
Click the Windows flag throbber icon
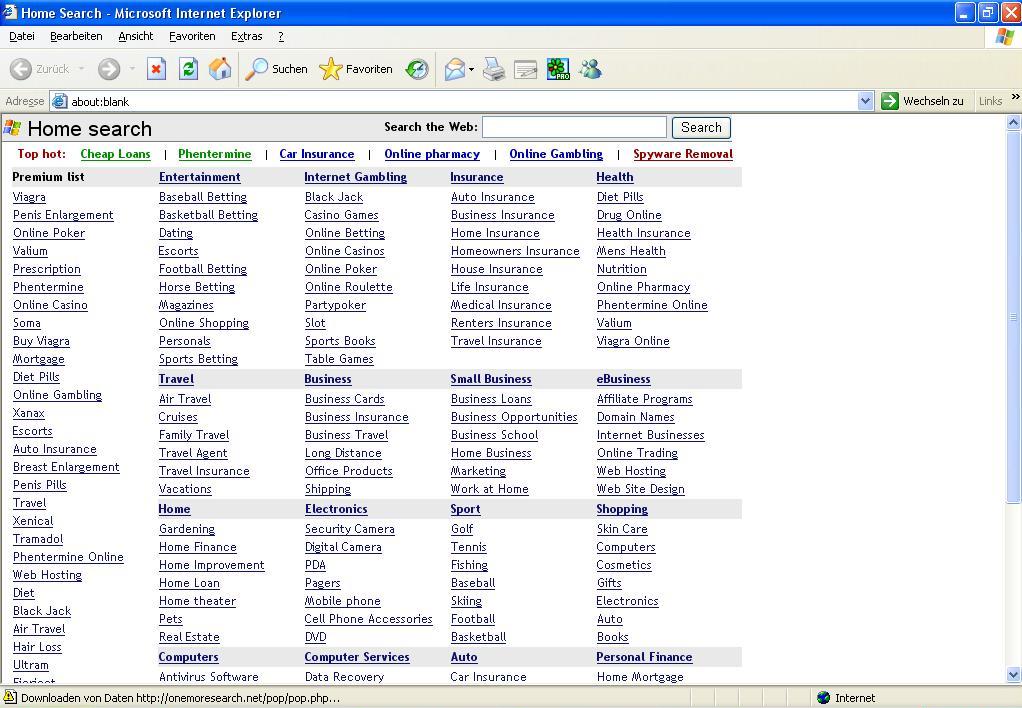point(1004,37)
